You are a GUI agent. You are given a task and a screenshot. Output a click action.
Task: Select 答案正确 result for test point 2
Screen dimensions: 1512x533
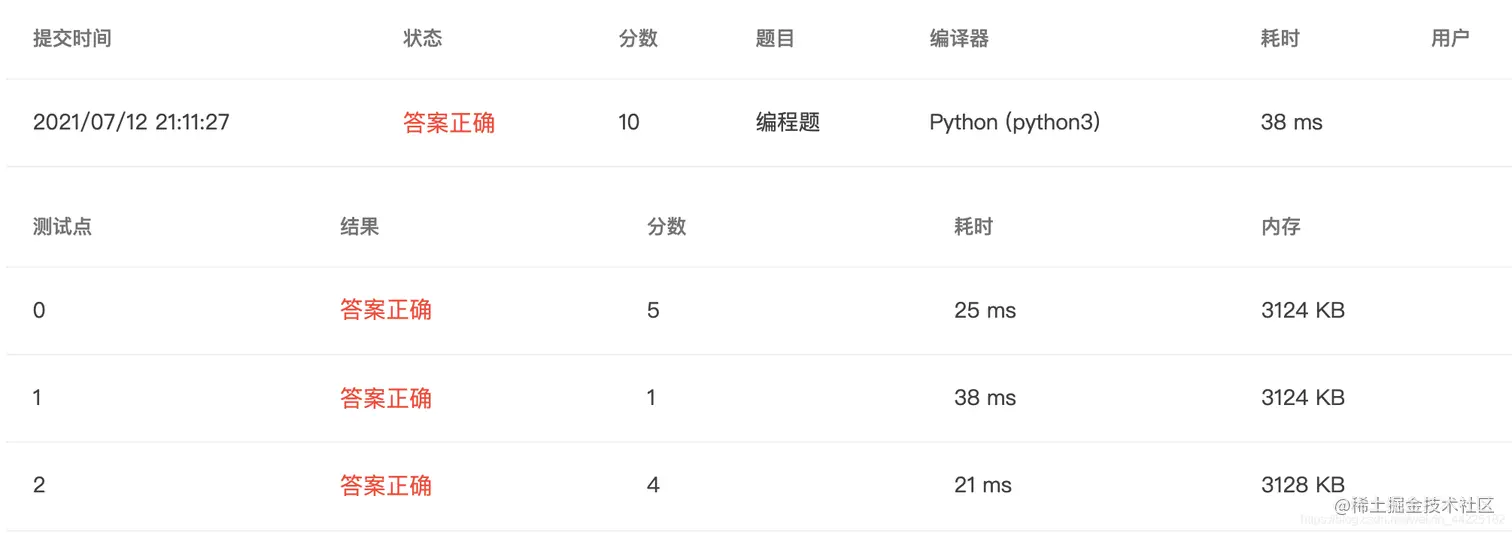coord(386,486)
